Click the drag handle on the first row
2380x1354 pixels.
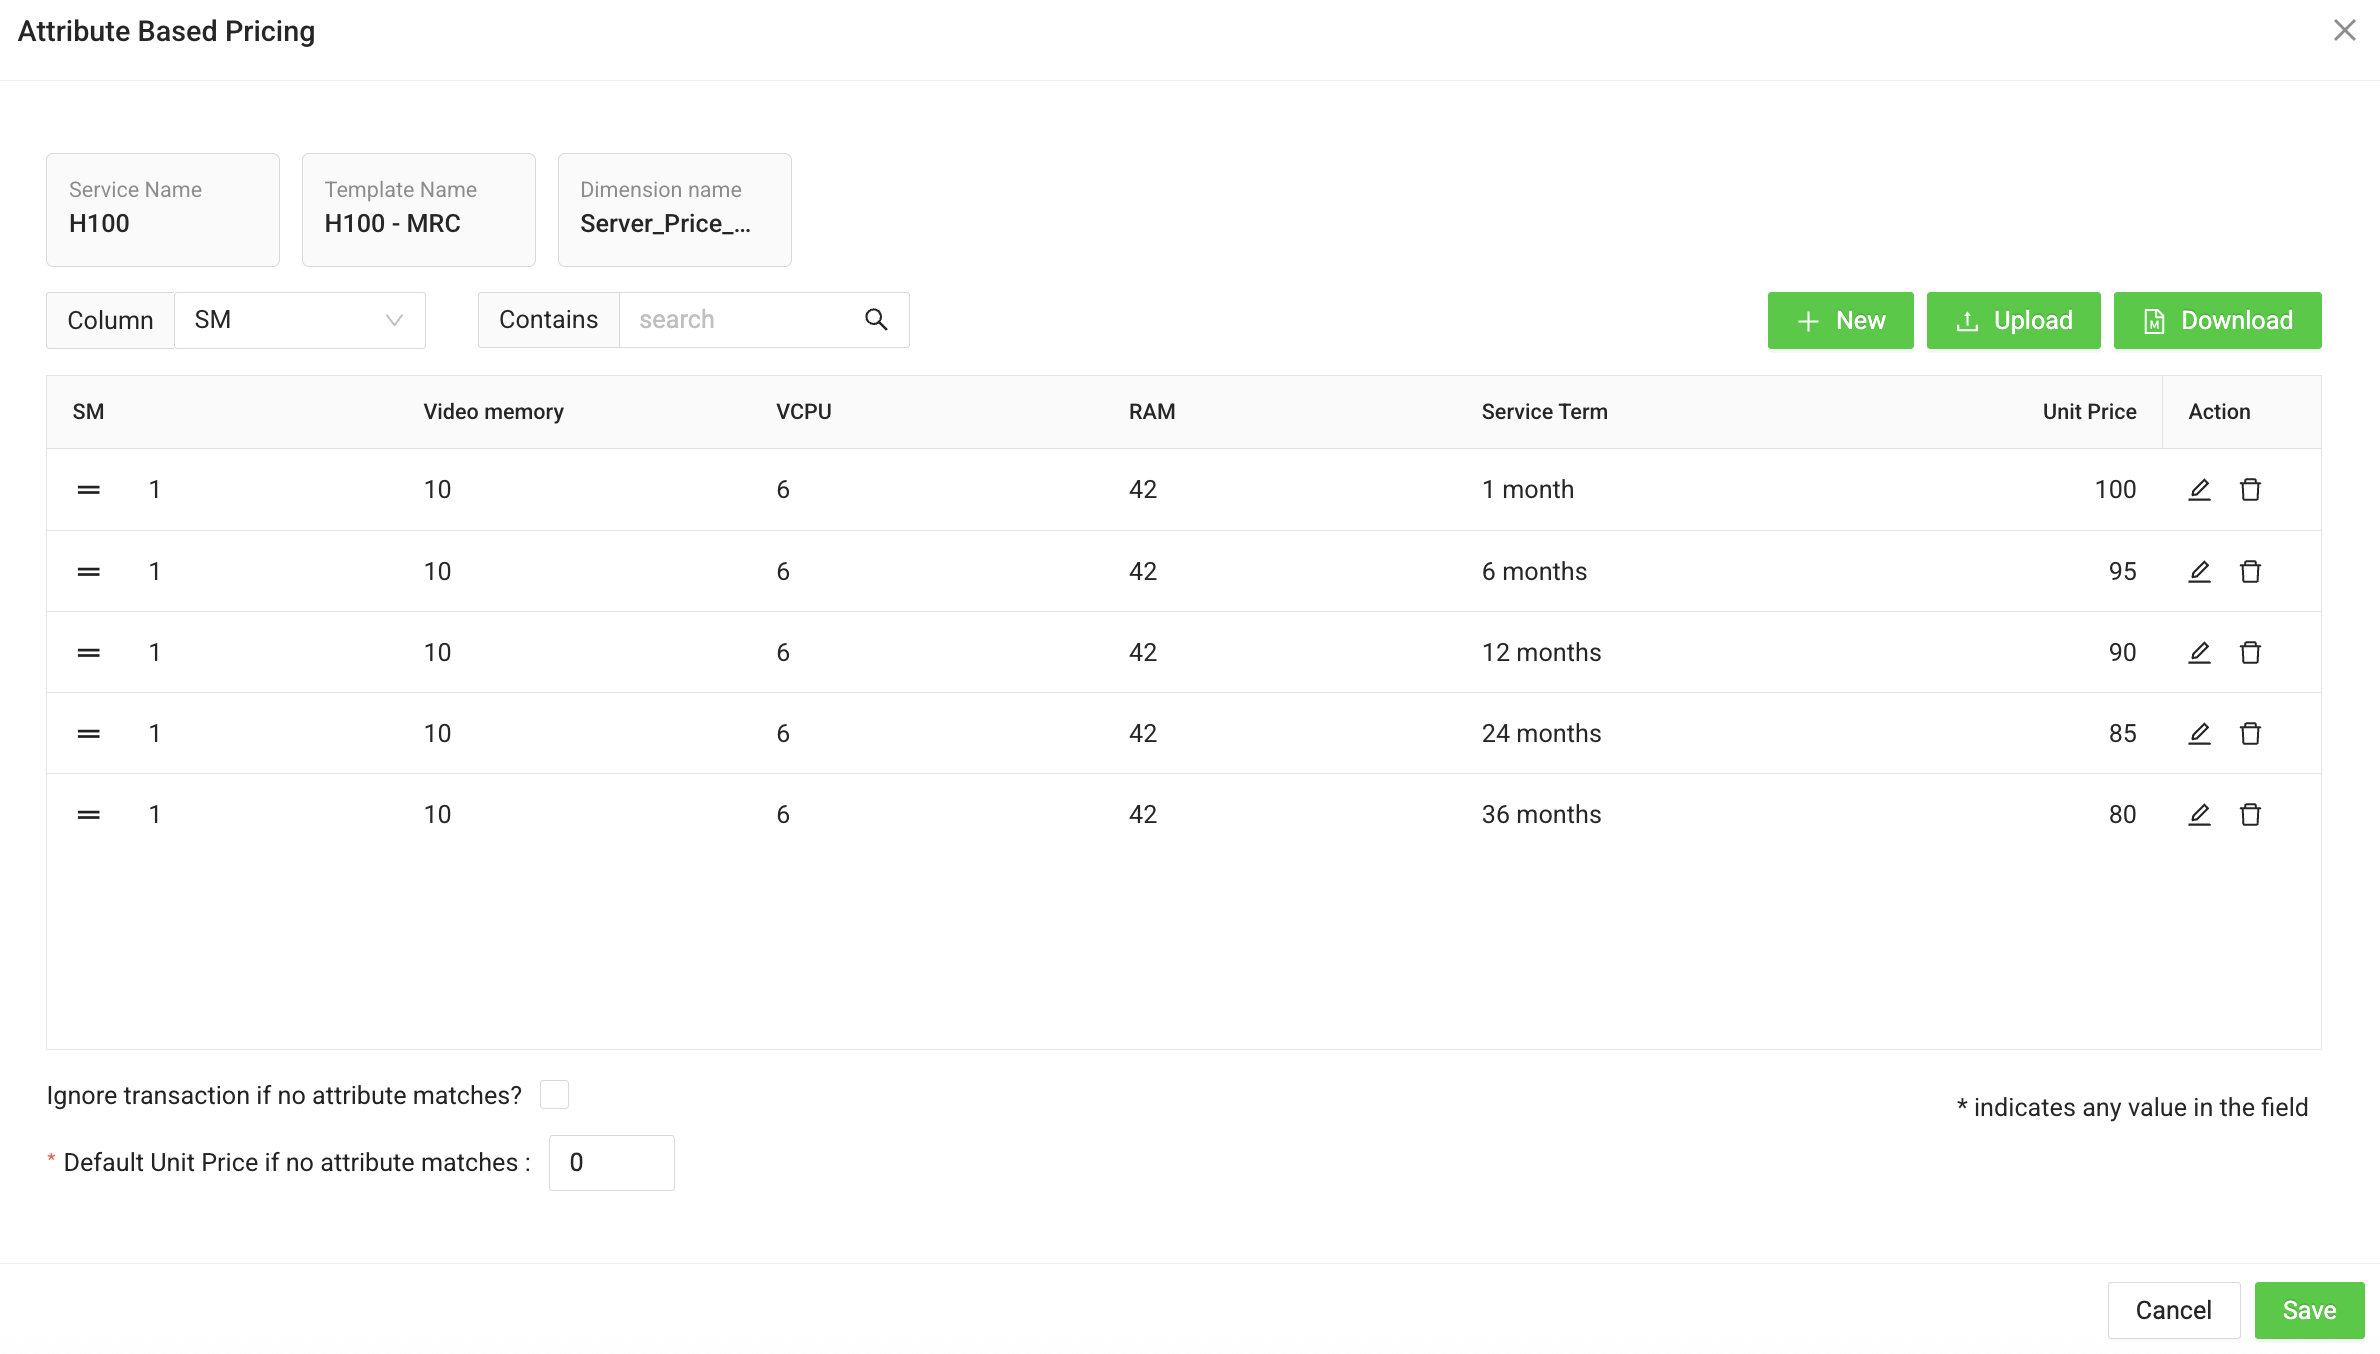coord(88,489)
